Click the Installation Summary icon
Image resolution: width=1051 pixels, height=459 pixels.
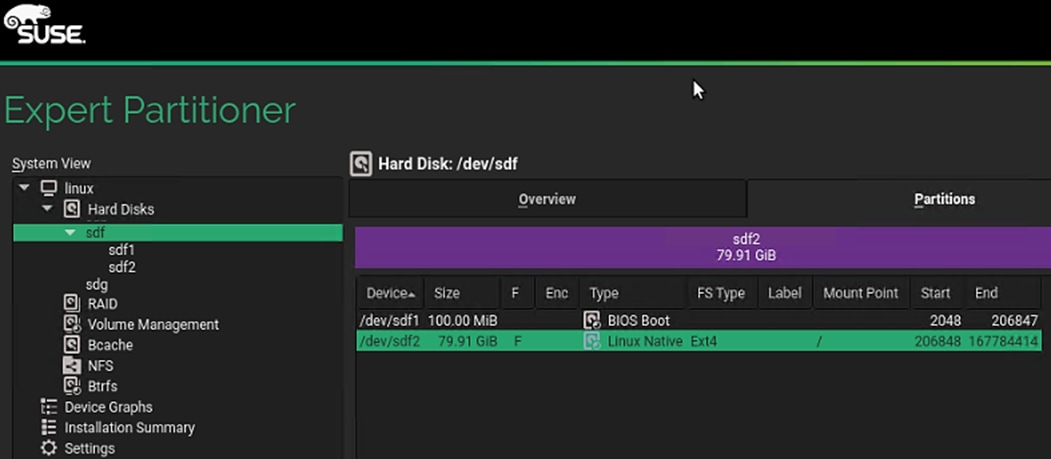click(48, 427)
